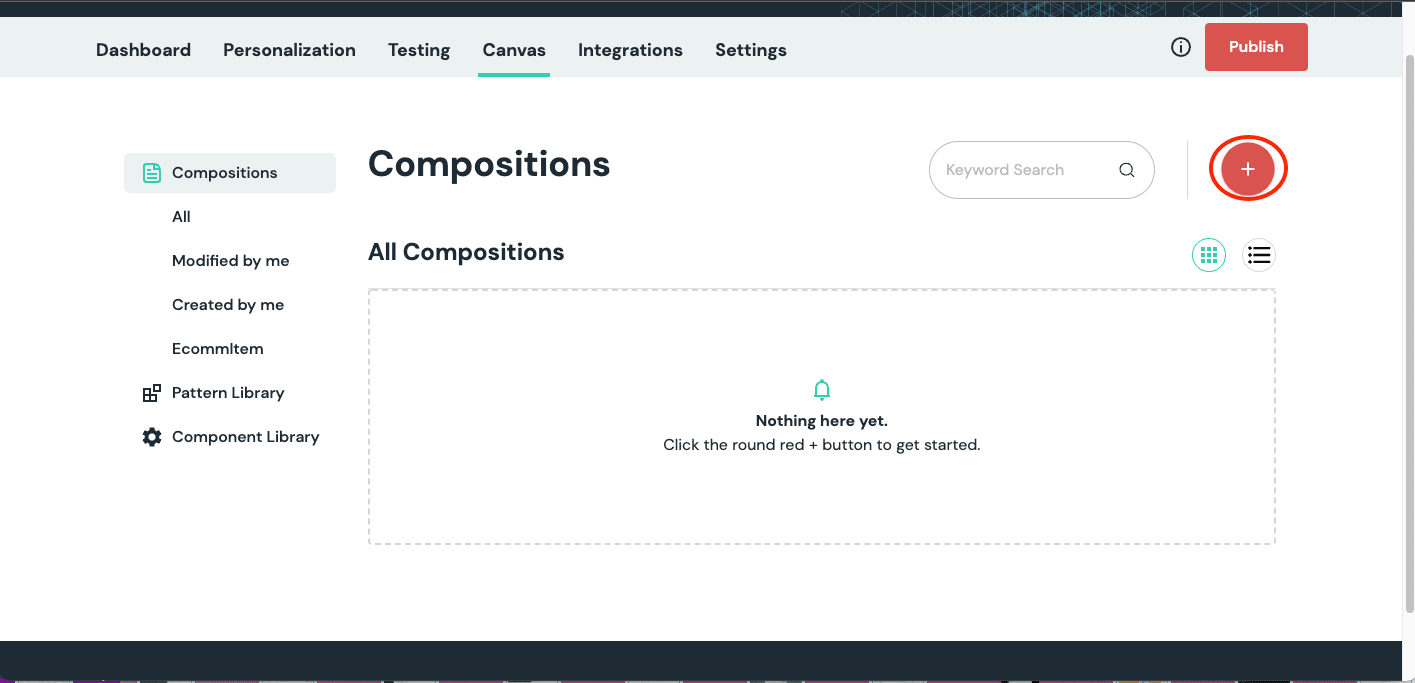Select the EcommItem filter
This screenshot has height=683, width=1415.
218,349
